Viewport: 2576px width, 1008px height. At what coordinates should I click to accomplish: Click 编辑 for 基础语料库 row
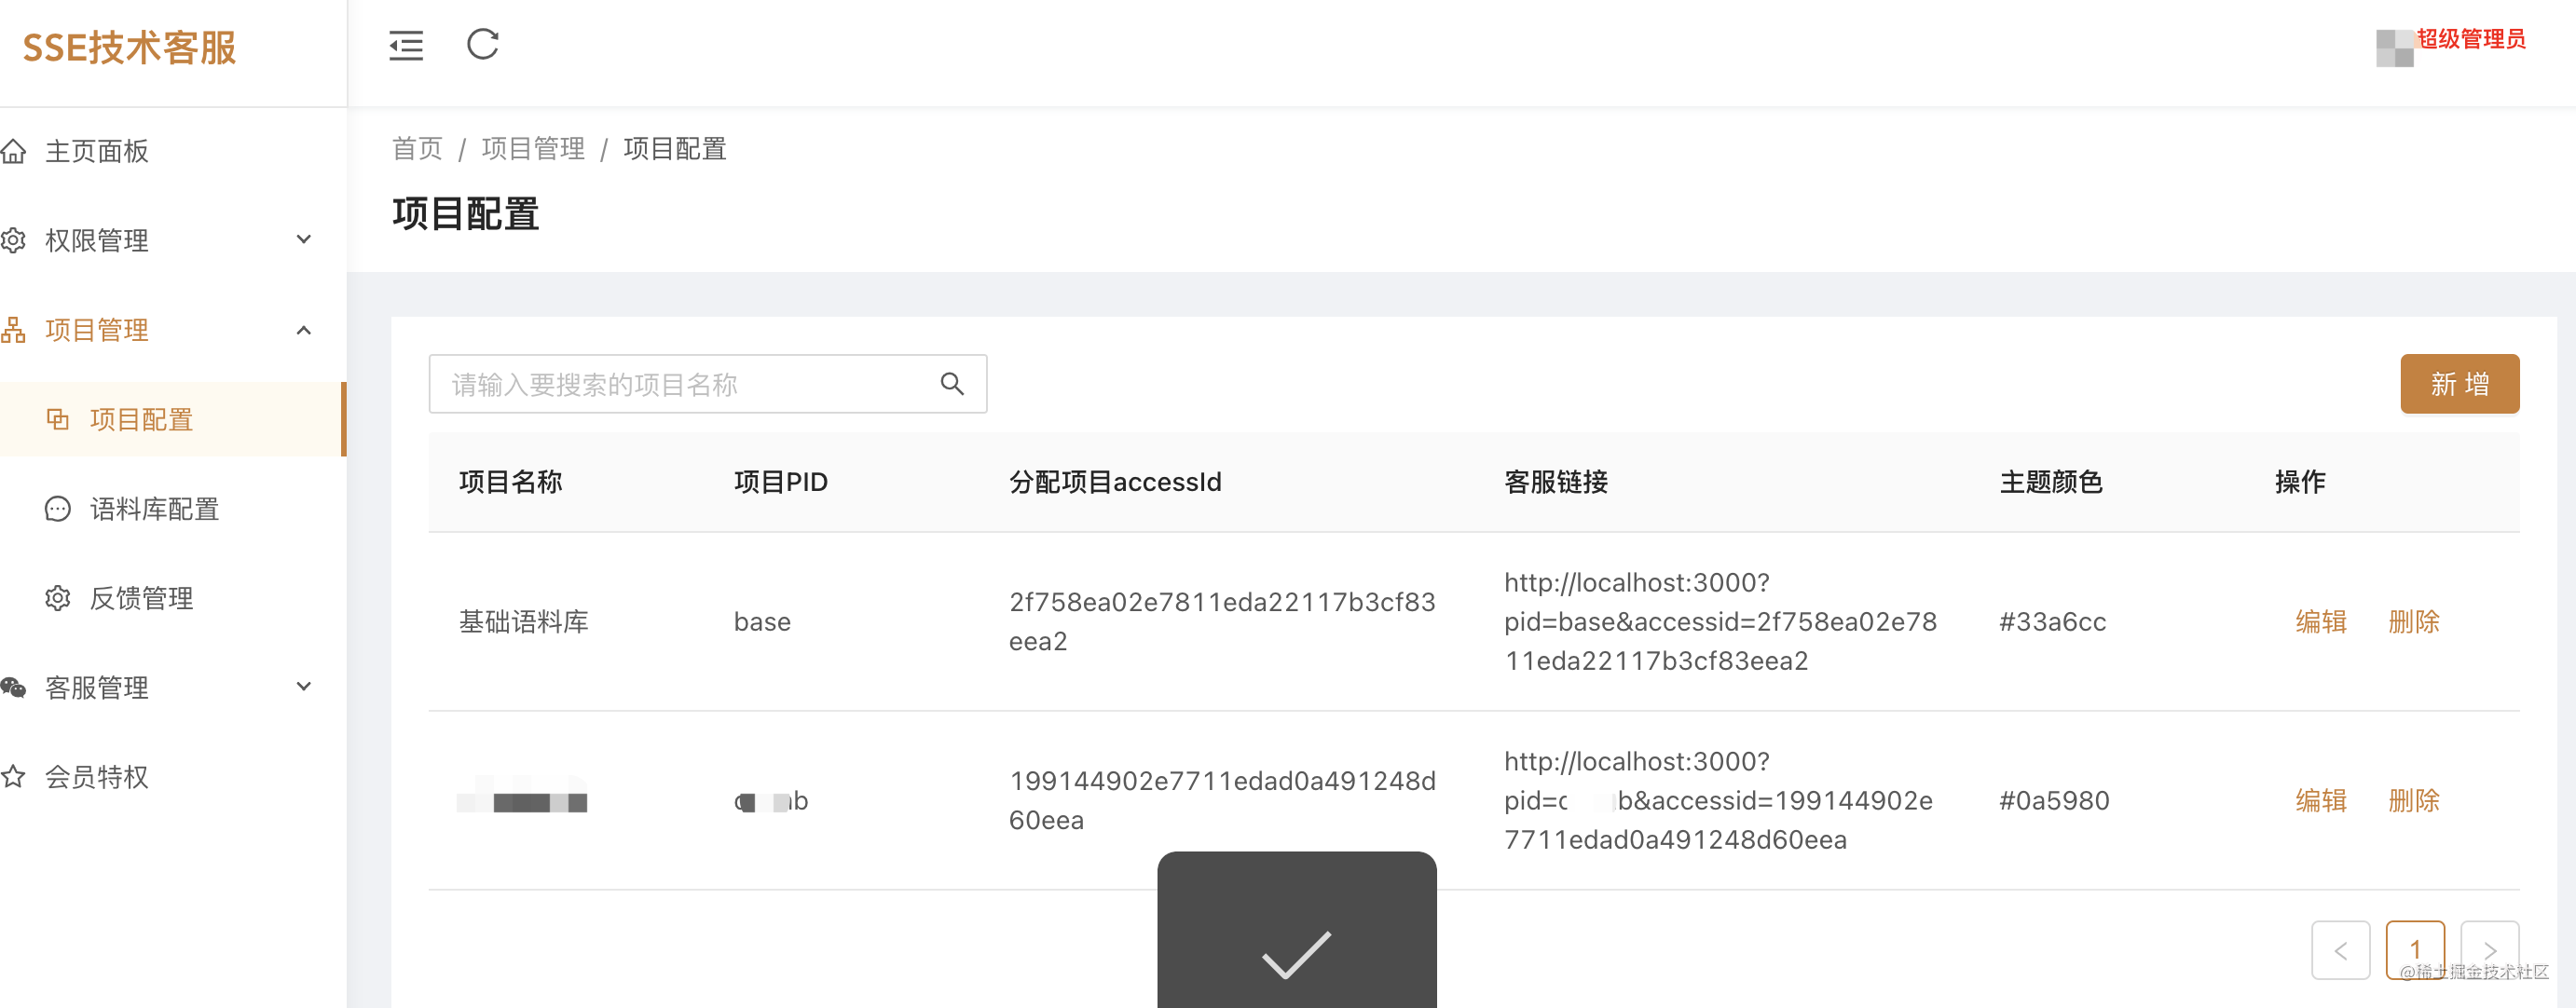[2321, 622]
